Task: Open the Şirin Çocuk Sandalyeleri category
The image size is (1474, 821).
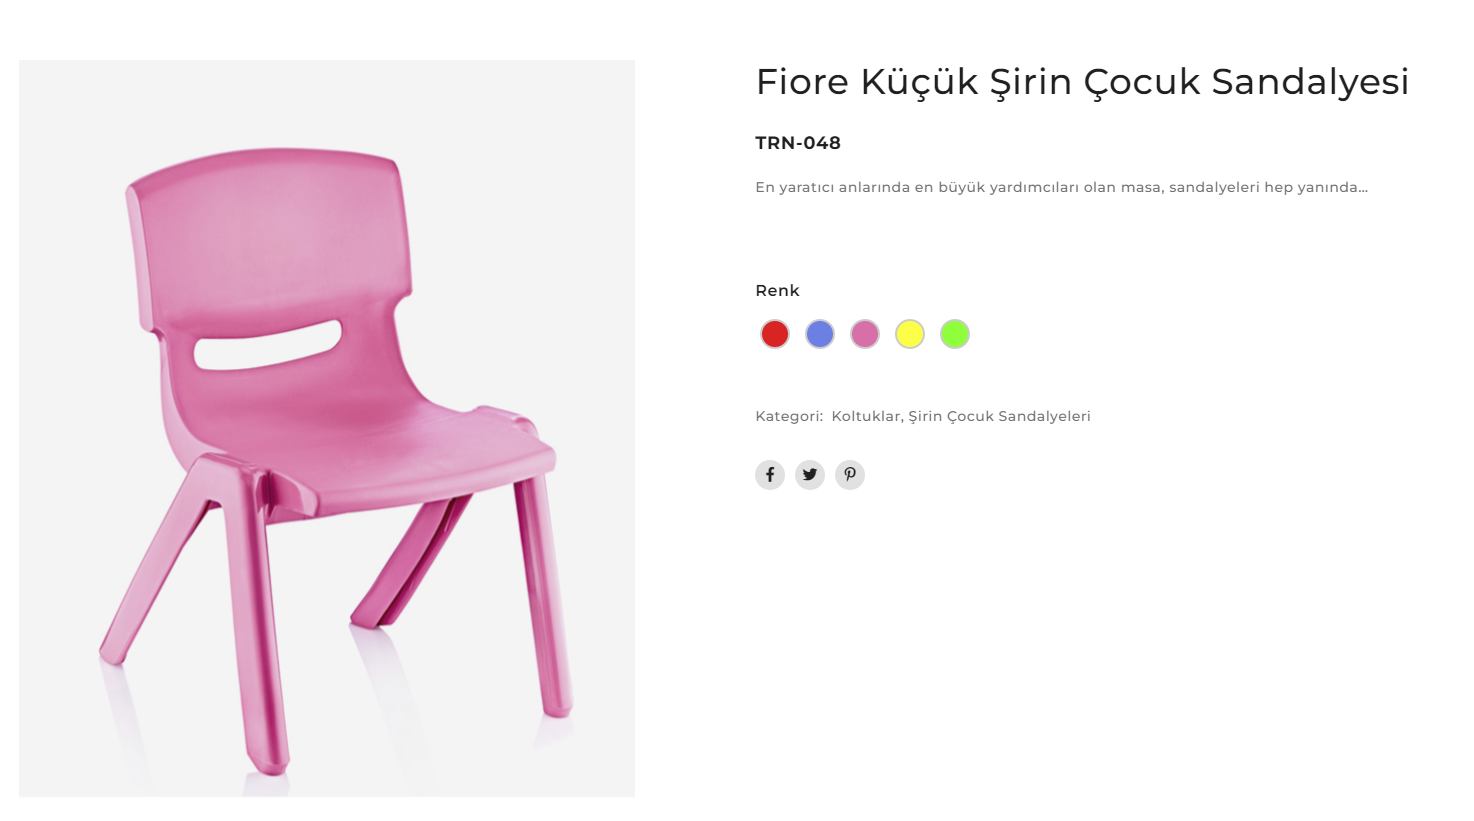Action: pyautogui.click(x=999, y=416)
